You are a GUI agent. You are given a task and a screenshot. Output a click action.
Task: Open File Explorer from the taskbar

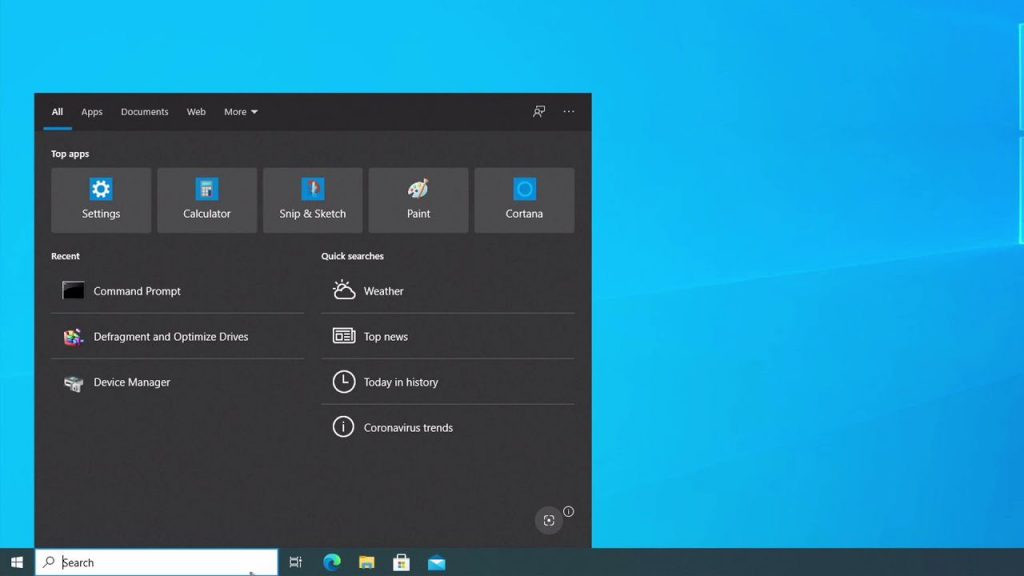click(366, 562)
